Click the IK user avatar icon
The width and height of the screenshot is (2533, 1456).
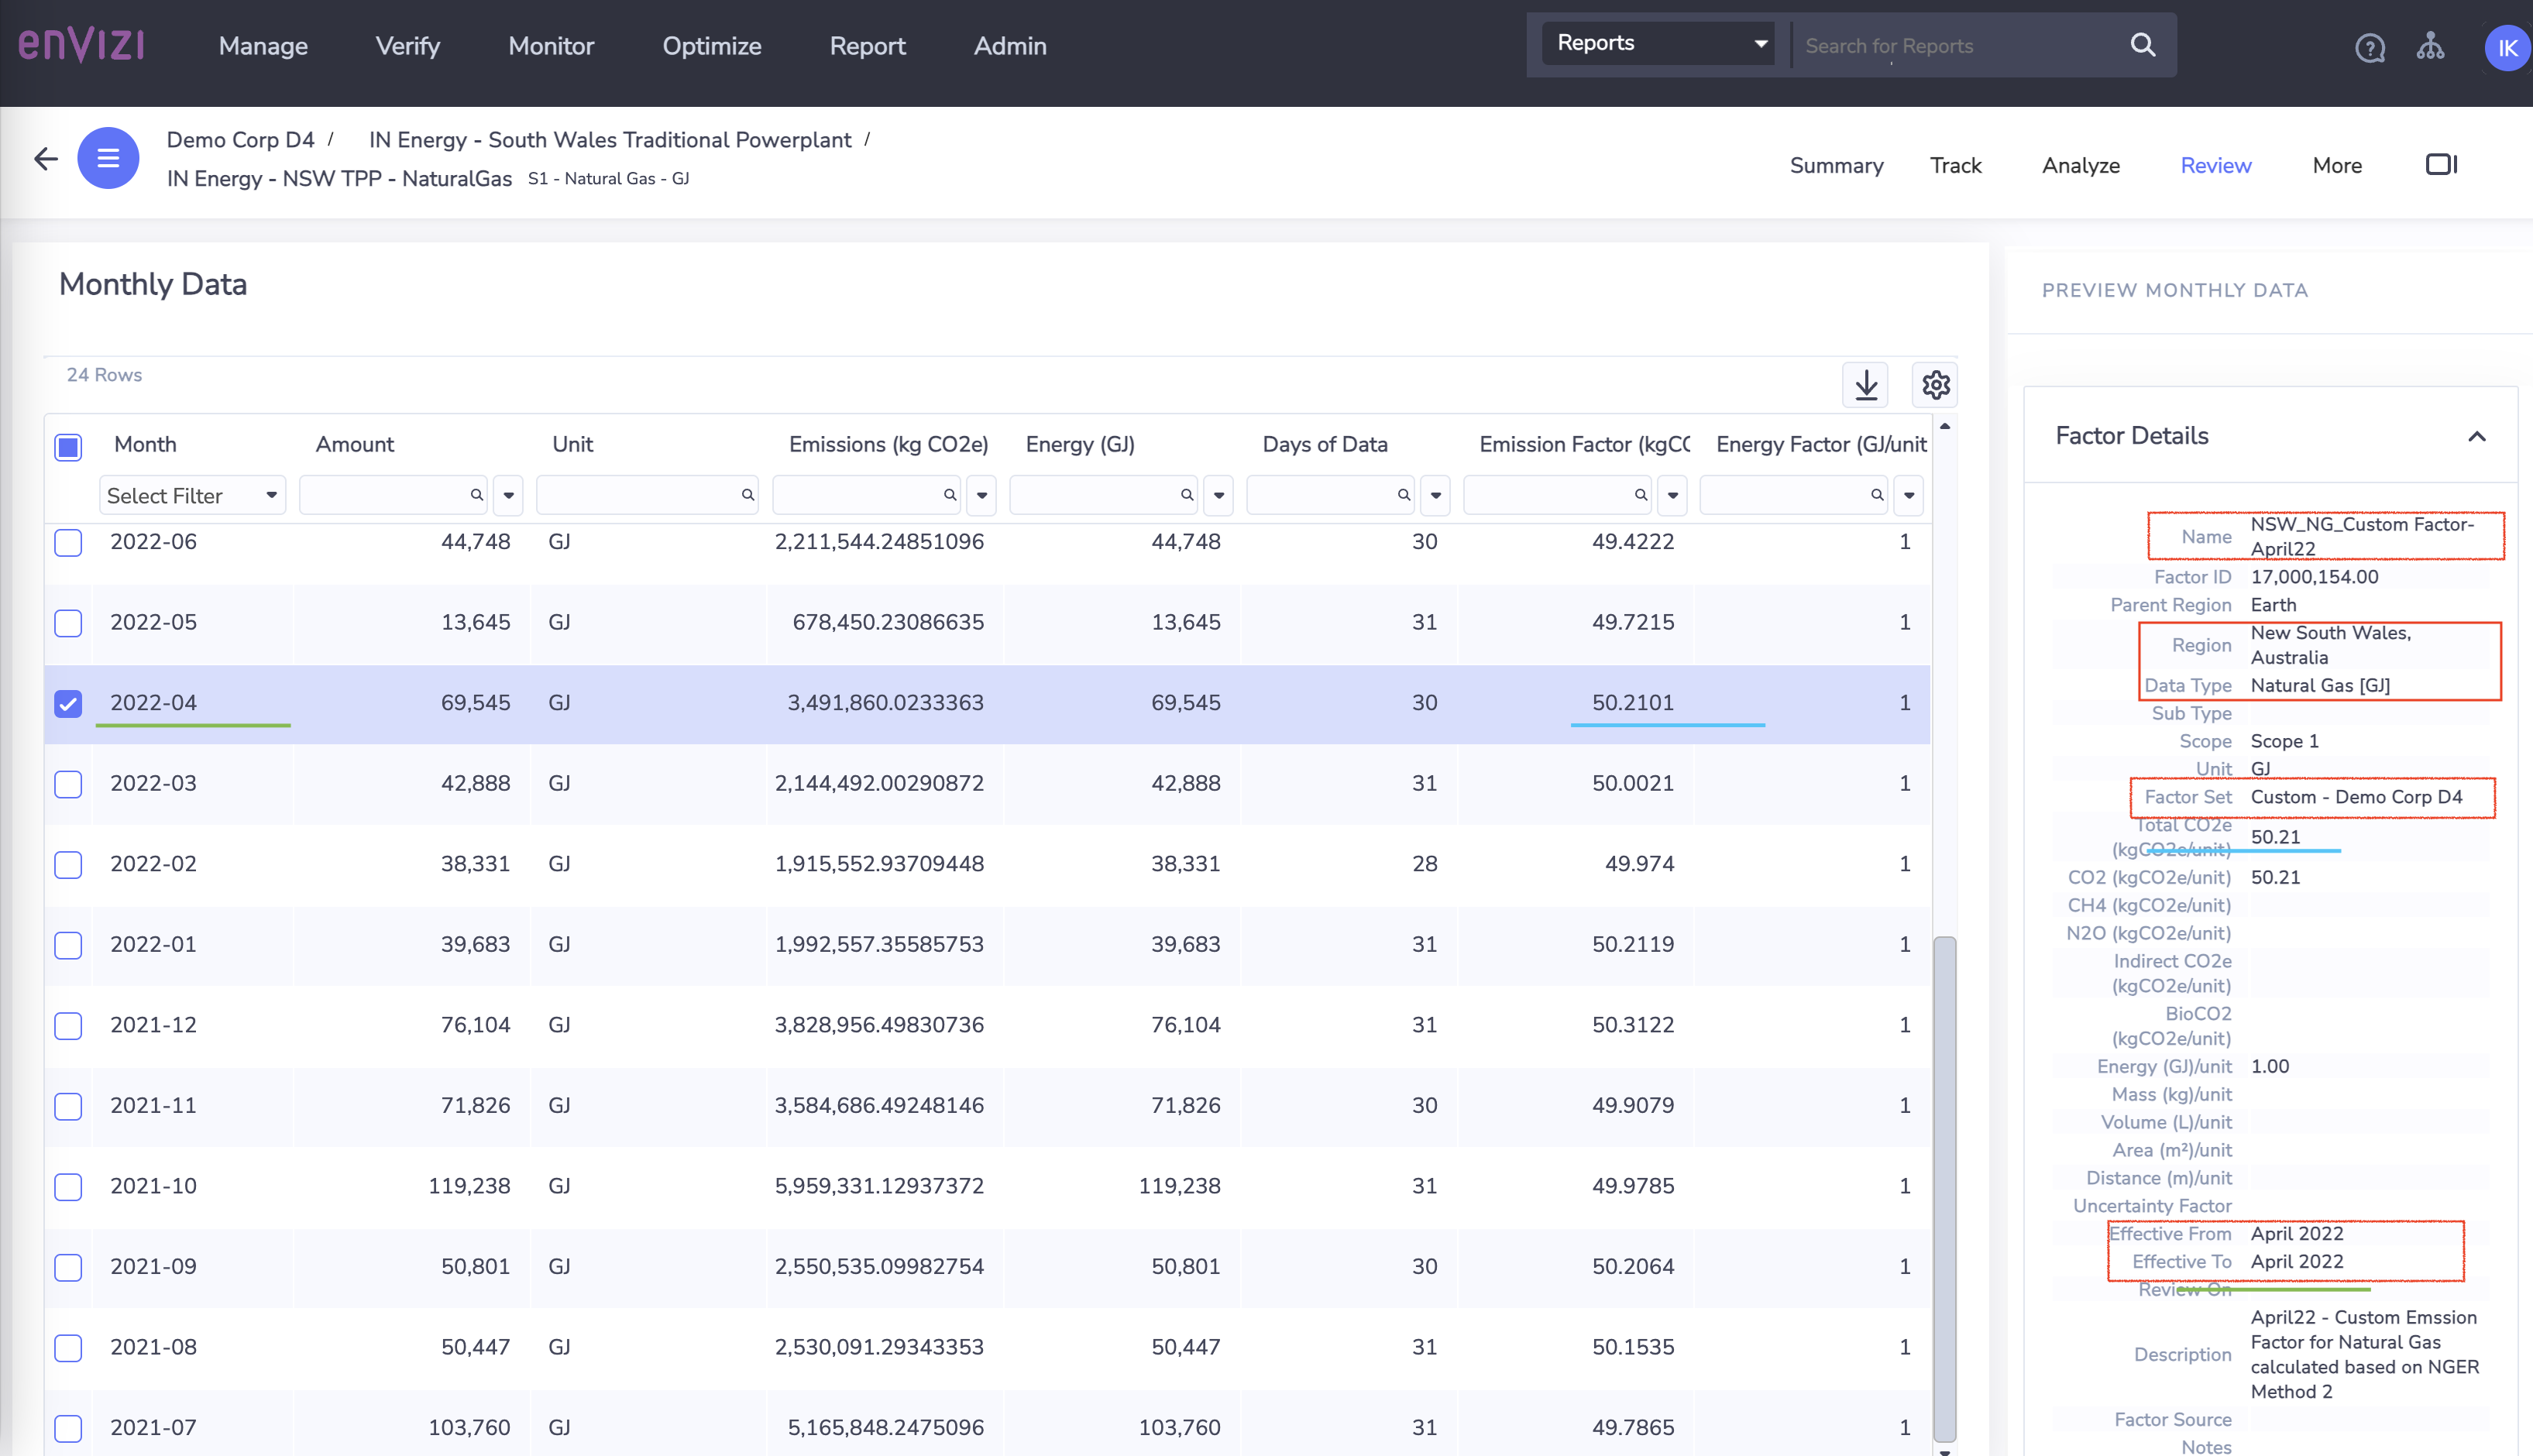pos(2506,47)
